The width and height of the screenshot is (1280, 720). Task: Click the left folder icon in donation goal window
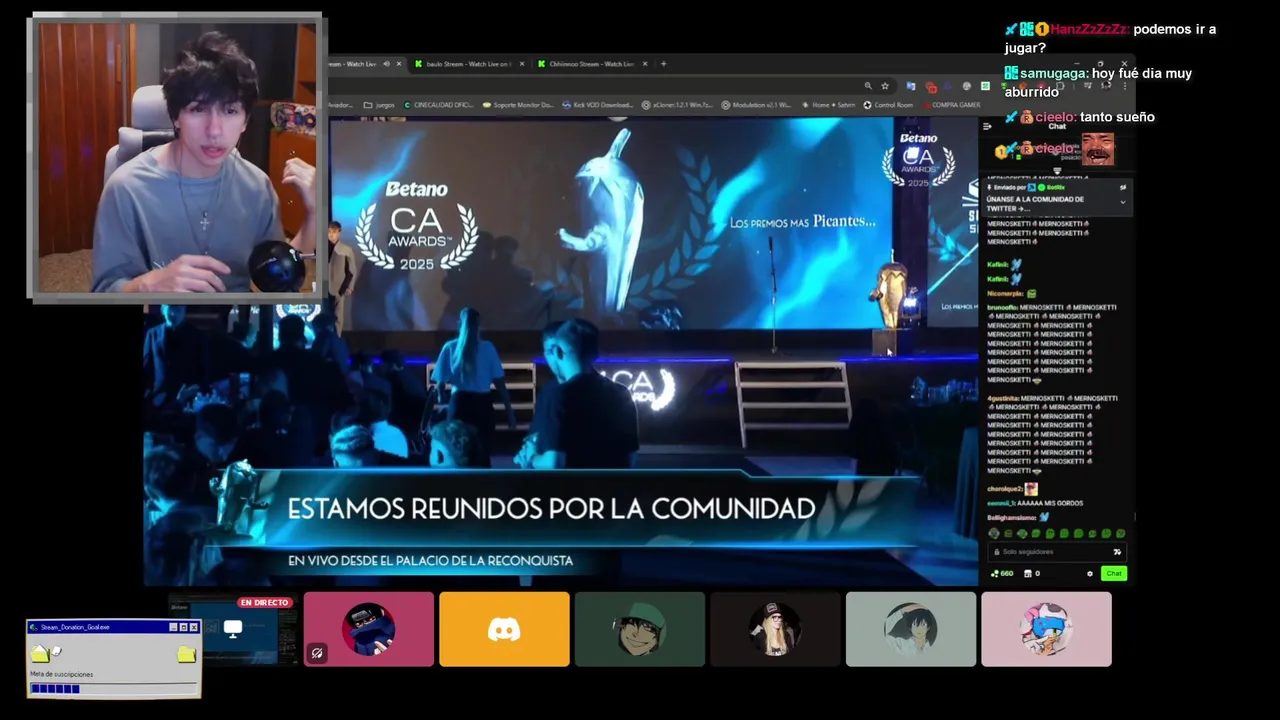point(40,654)
